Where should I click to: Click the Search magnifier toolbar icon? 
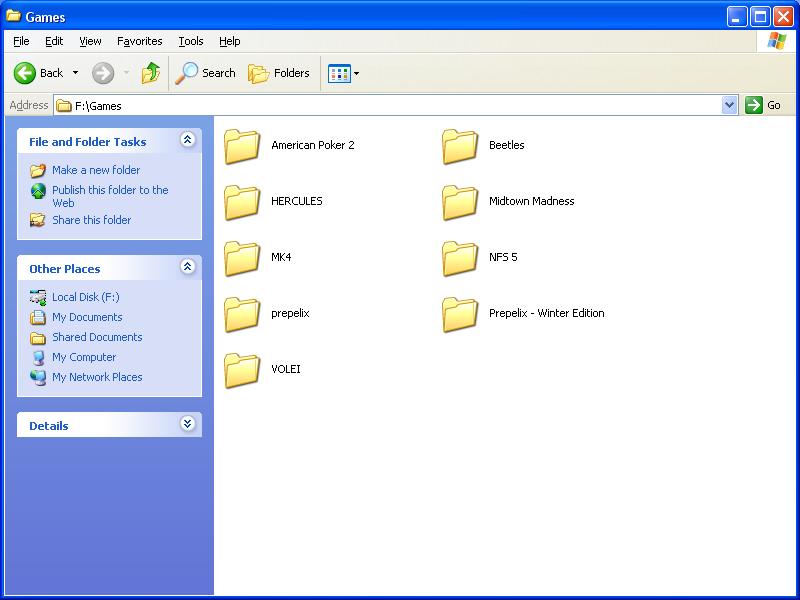pos(187,73)
